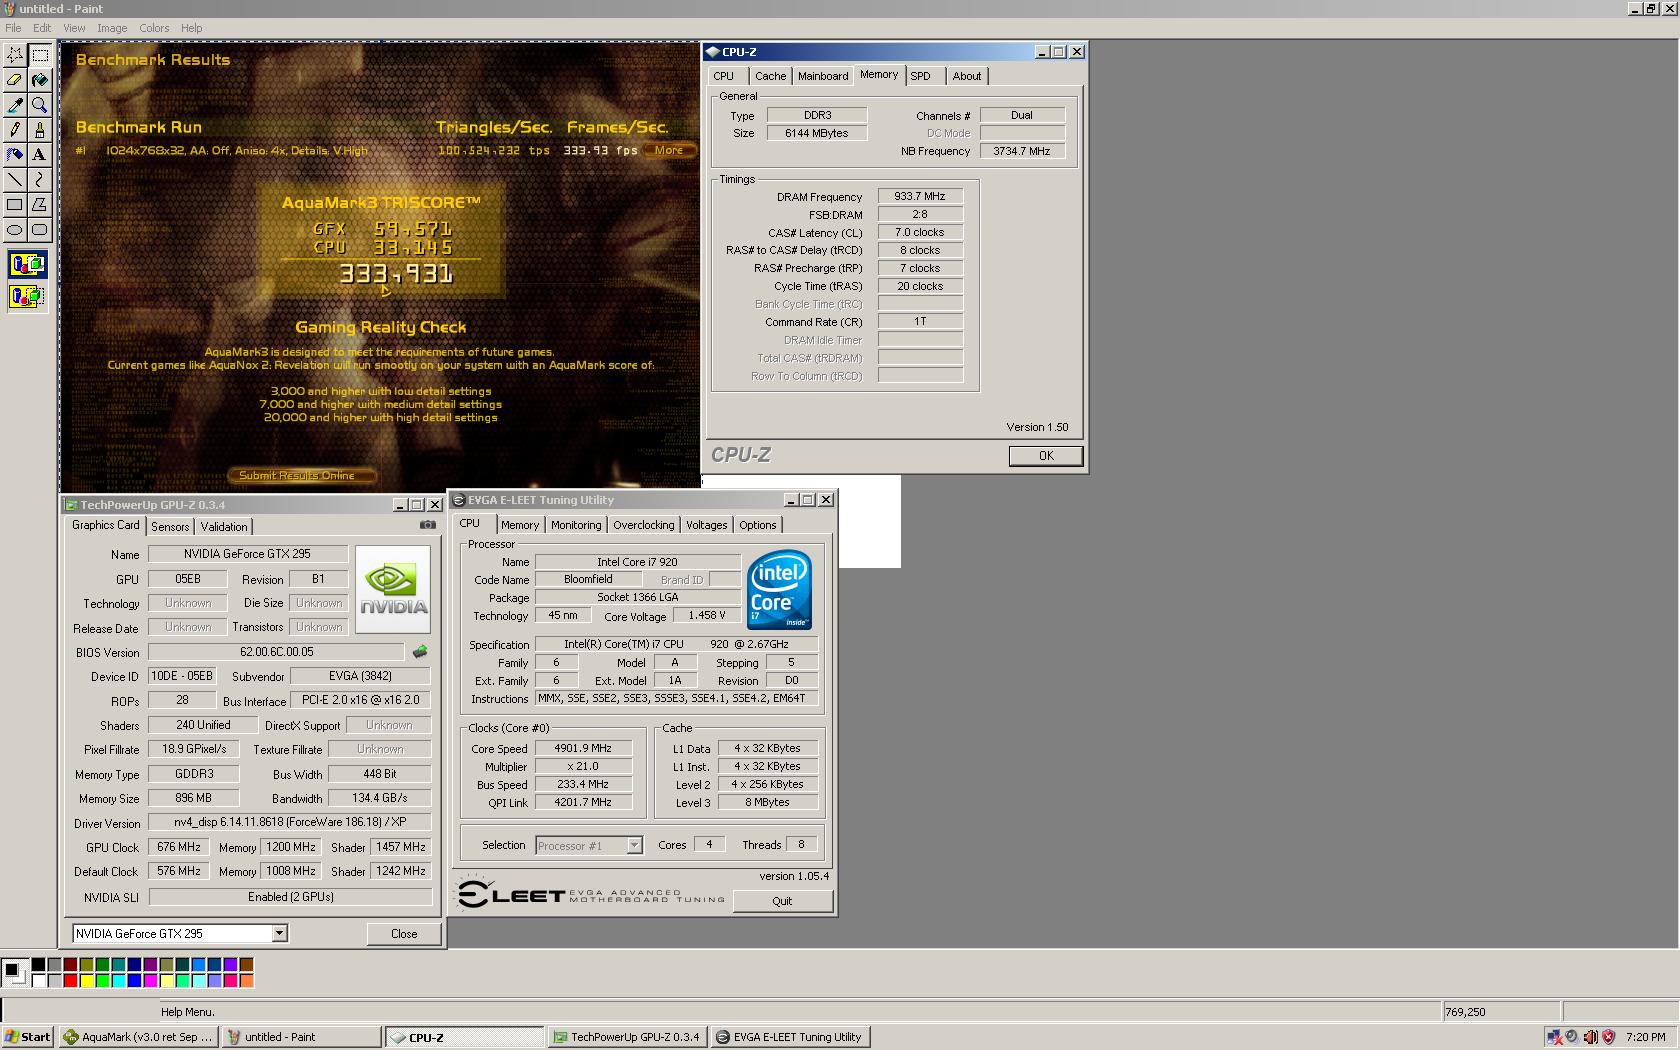This screenshot has height=1050, width=1680.
Task: Choose the rectangular Select tool
Action: click(x=40, y=55)
